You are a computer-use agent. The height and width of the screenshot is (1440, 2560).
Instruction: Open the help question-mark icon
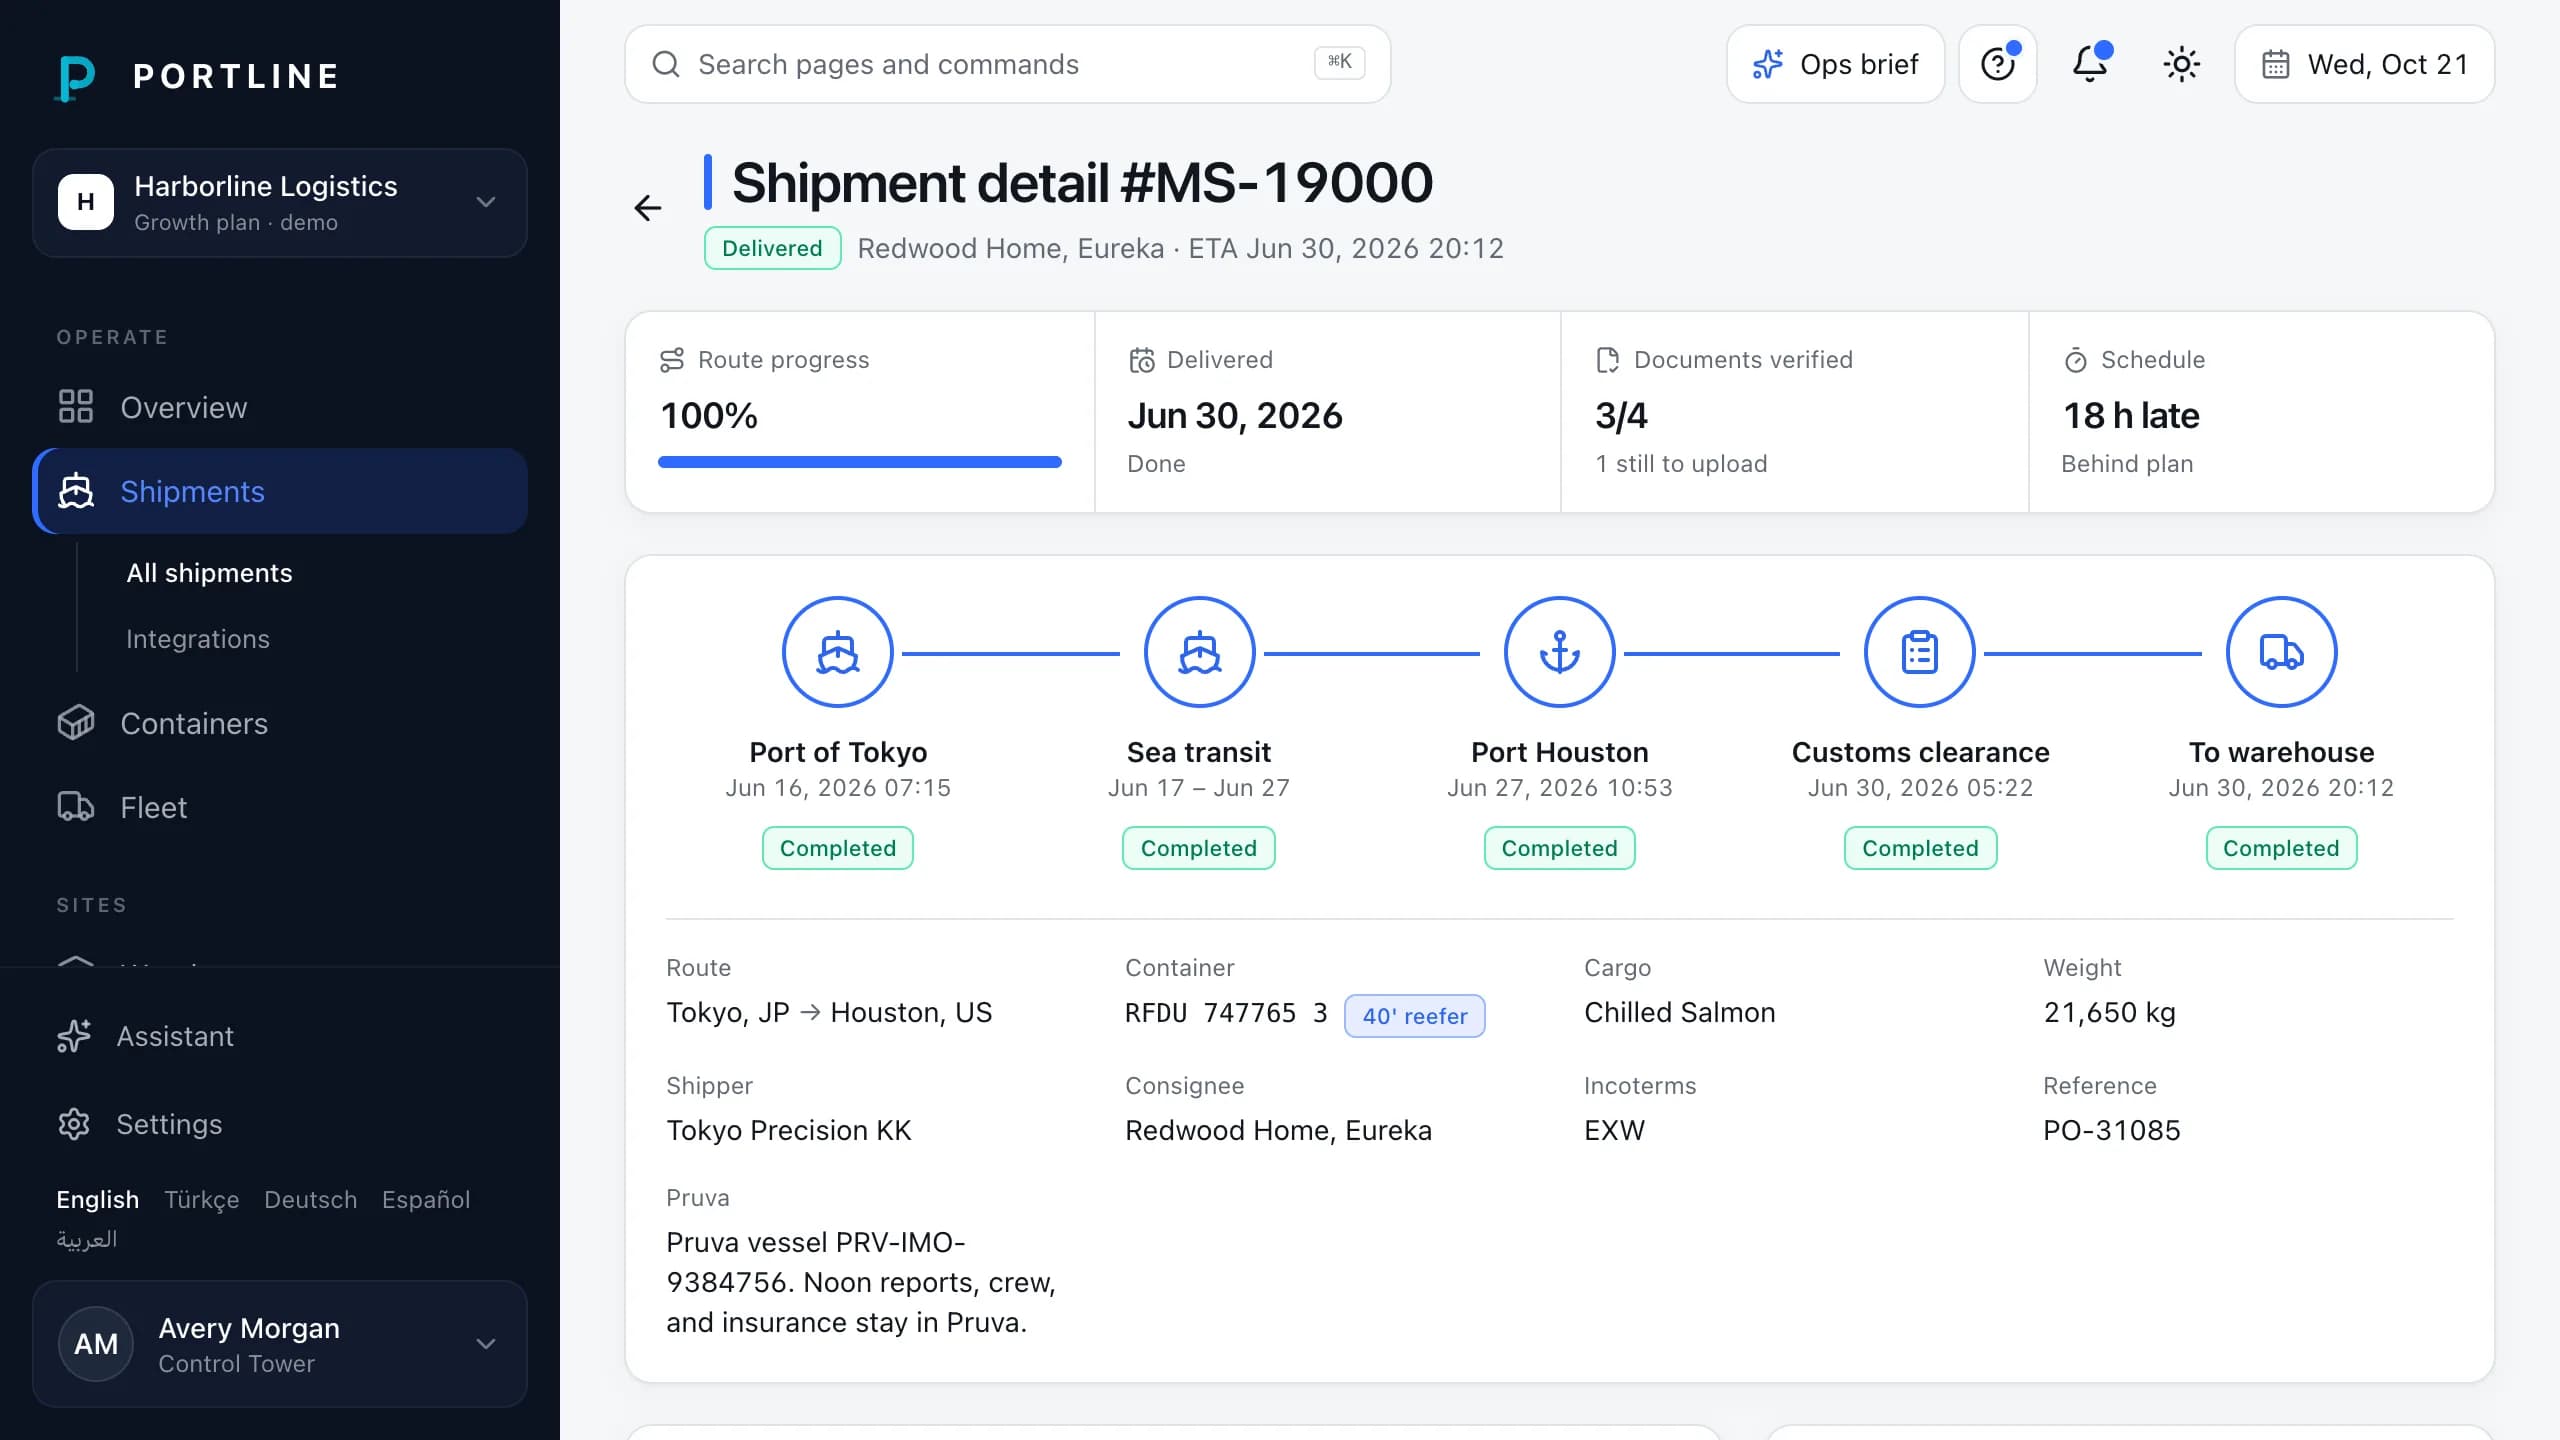point(1997,64)
